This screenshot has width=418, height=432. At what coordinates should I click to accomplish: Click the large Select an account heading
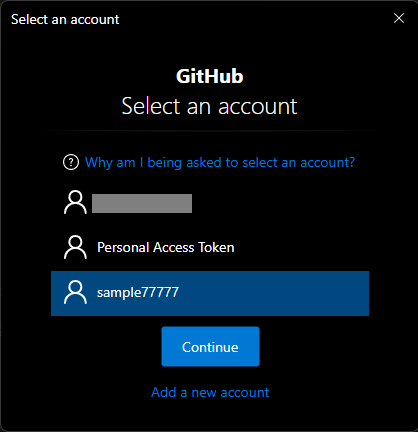pos(209,106)
